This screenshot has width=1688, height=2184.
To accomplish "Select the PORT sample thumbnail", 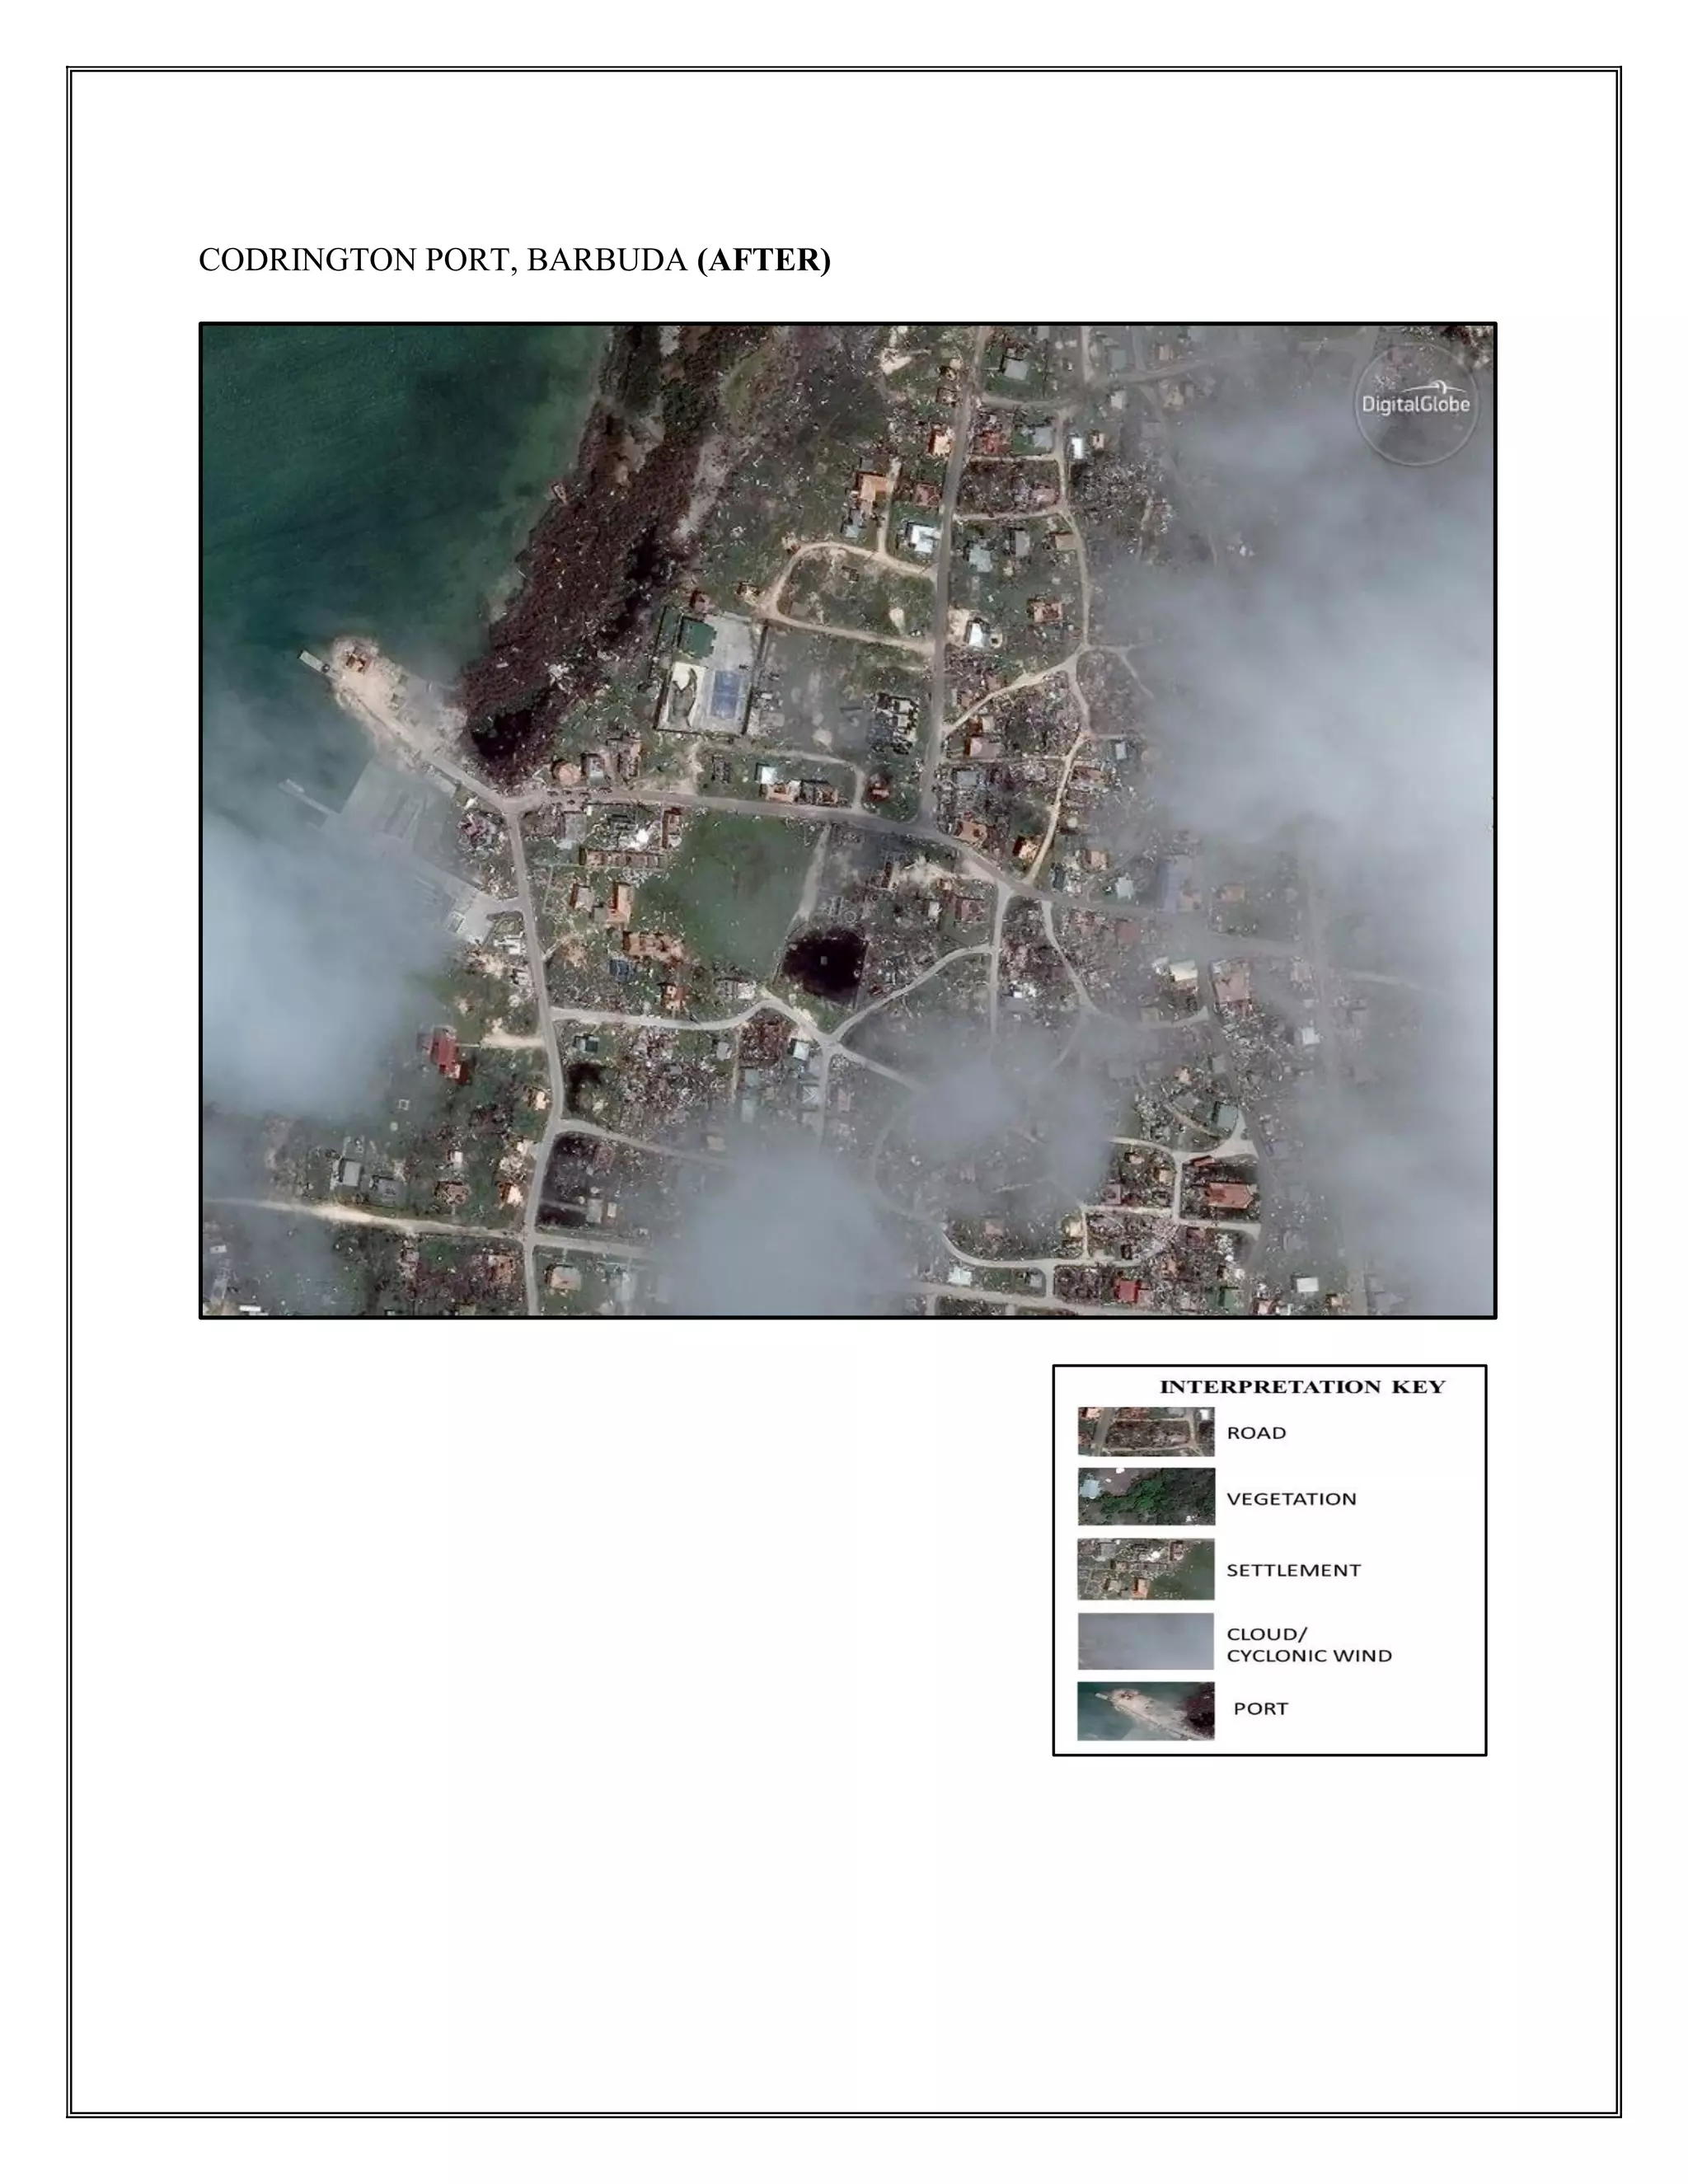I will [1146, 1711].
